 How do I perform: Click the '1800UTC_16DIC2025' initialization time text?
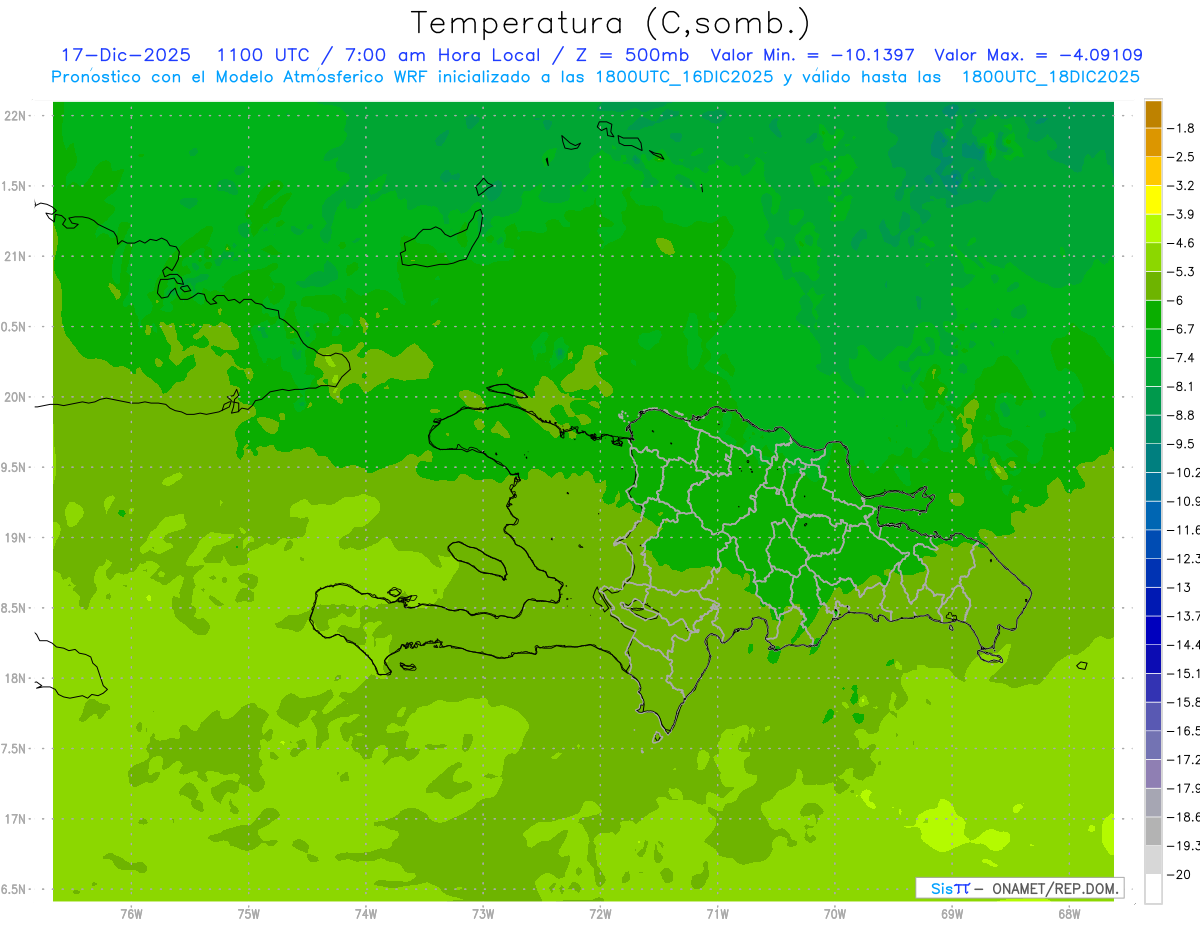682,77
